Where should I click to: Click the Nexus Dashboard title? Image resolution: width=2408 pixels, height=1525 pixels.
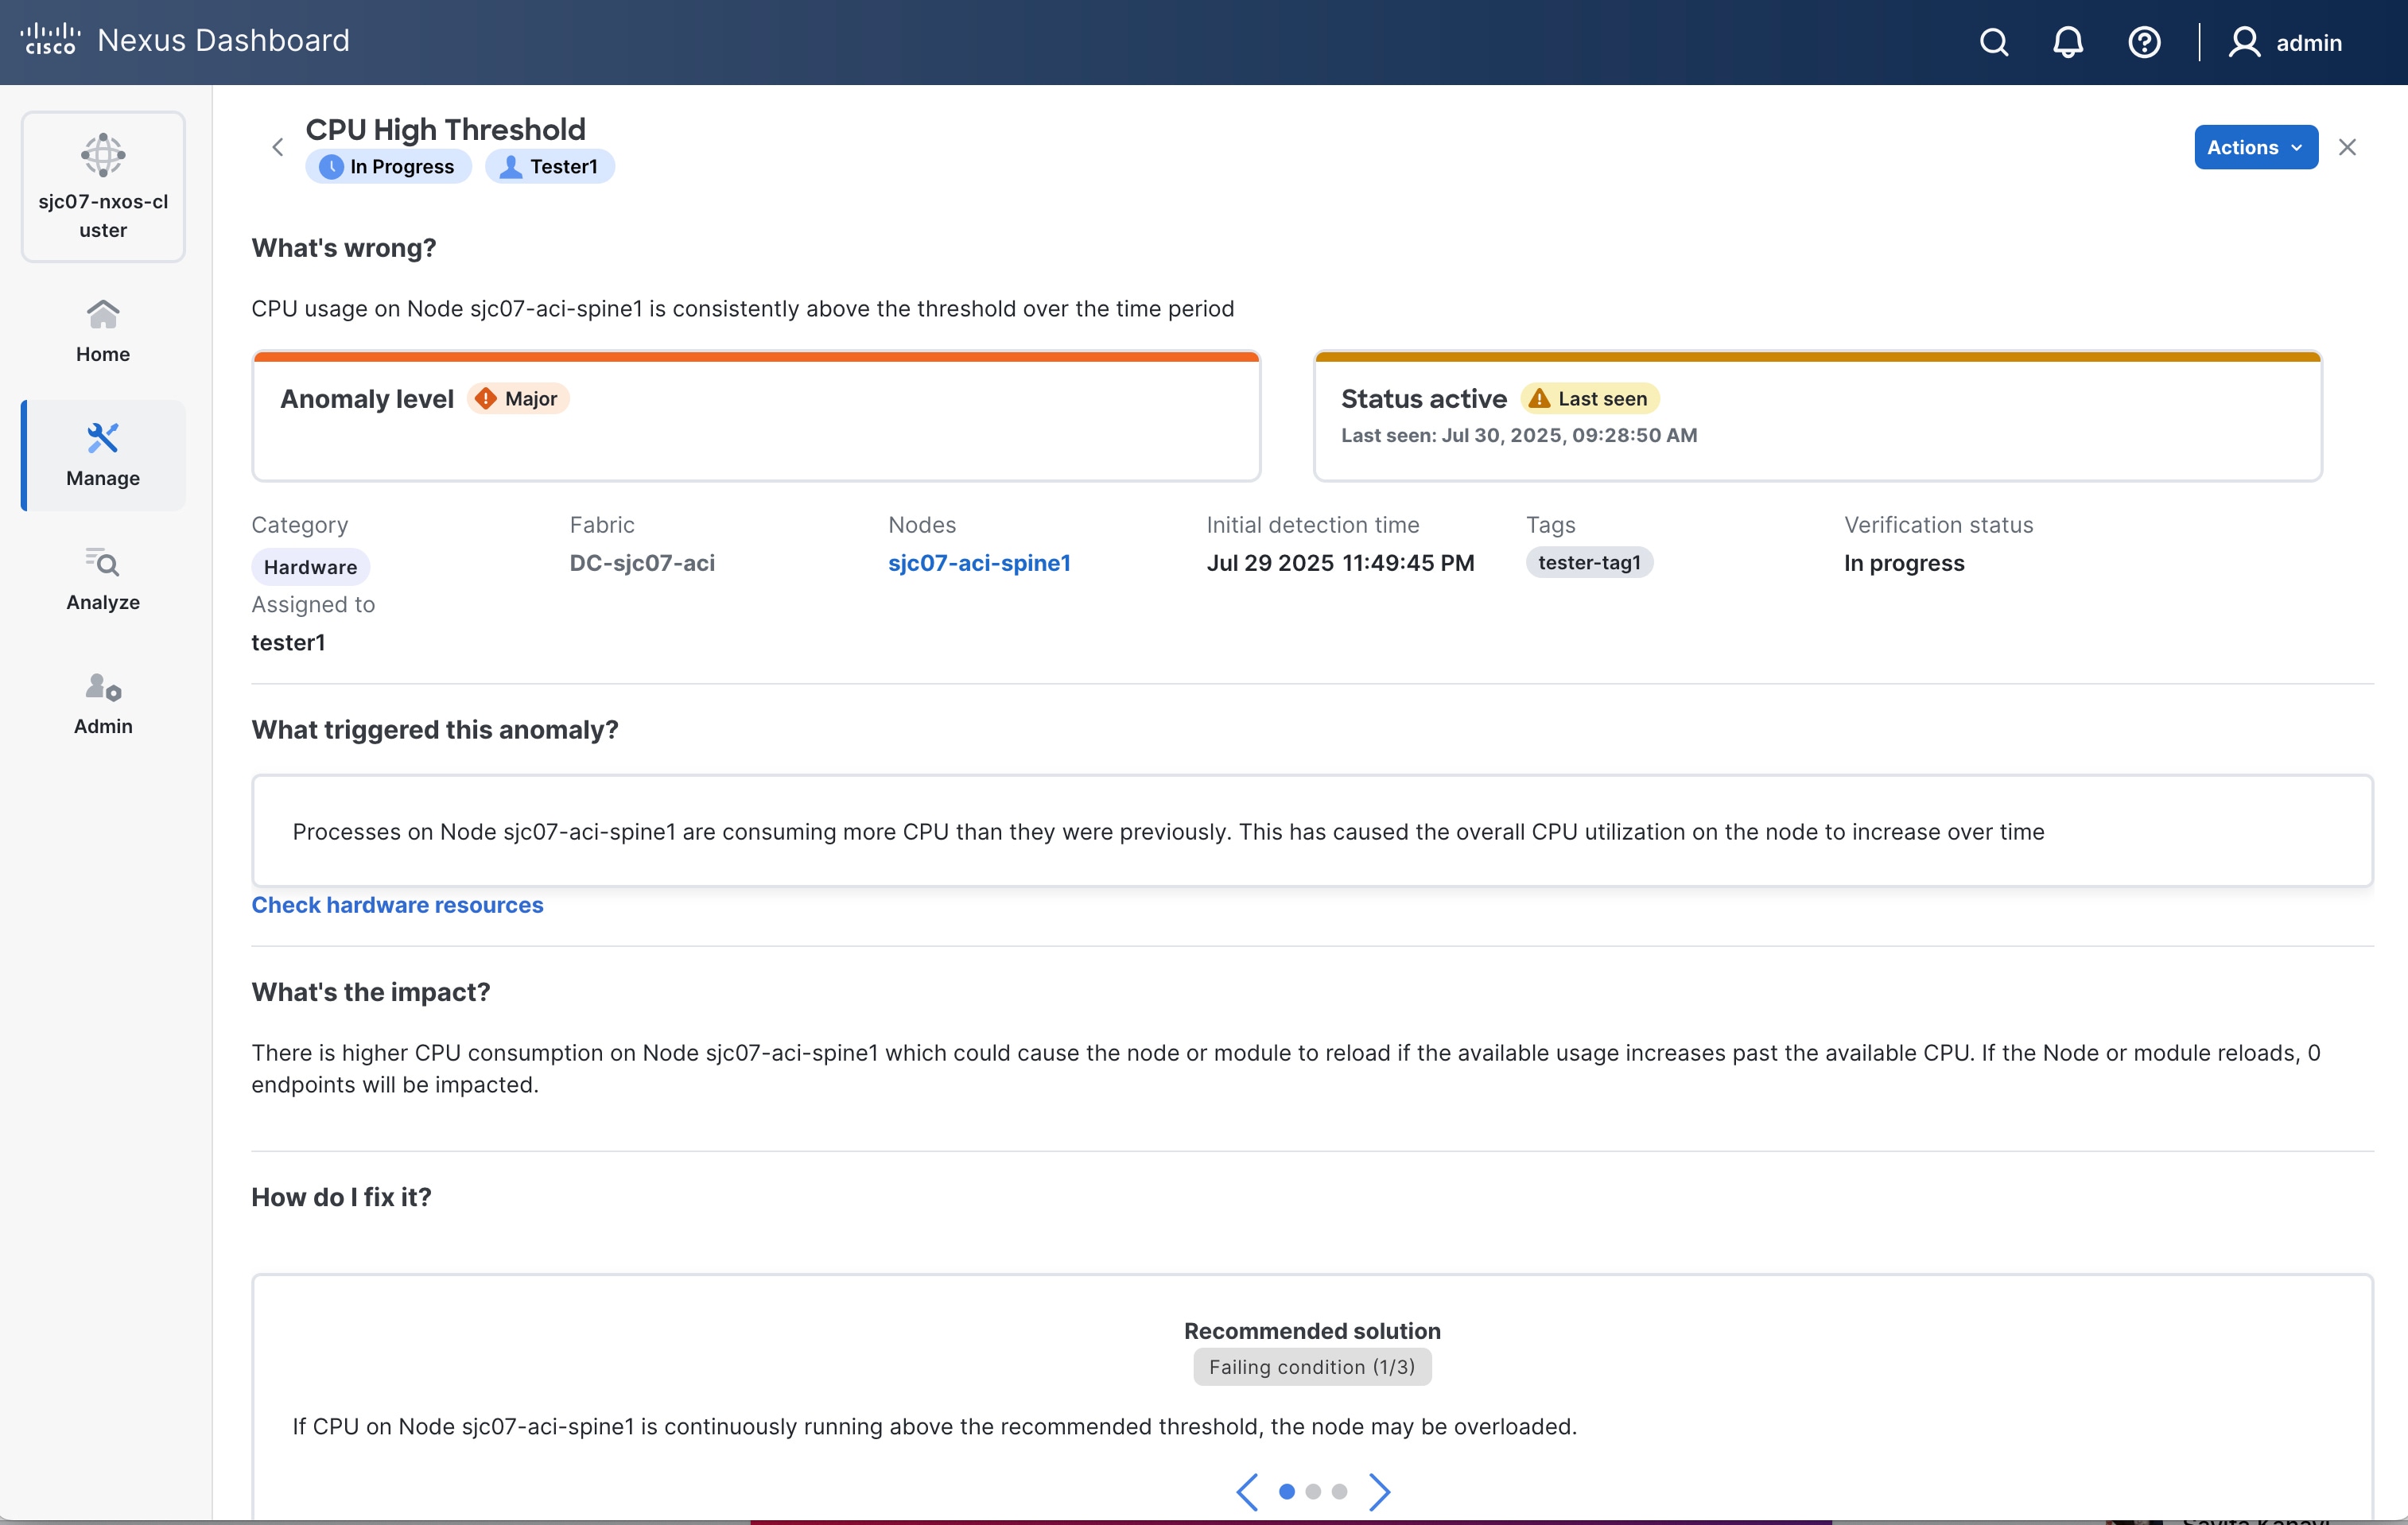pyautogui.click(x=223, y=40)
